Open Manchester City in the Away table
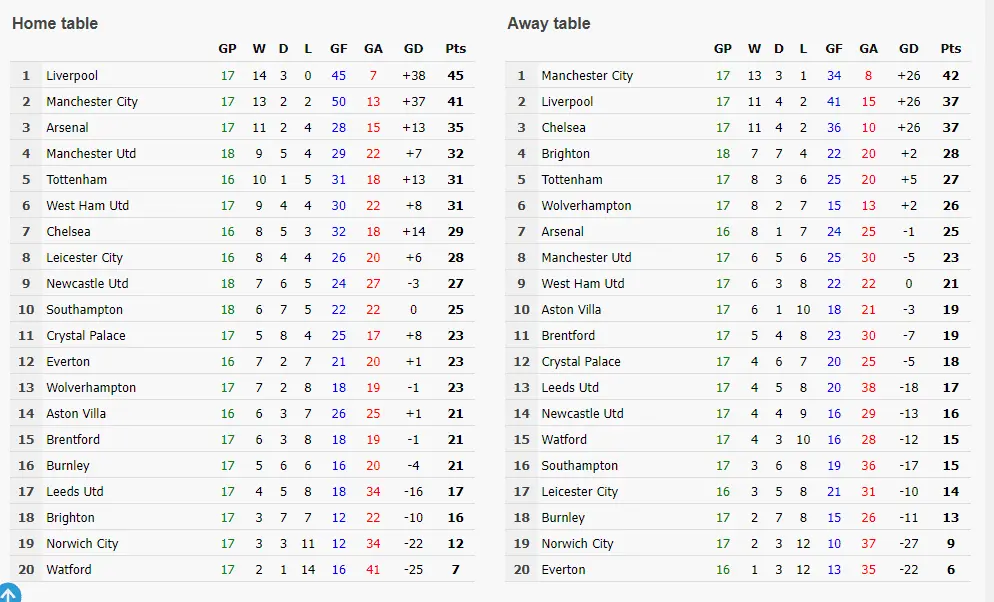Viewport: 994px width, 602px height. click(587, 76)
